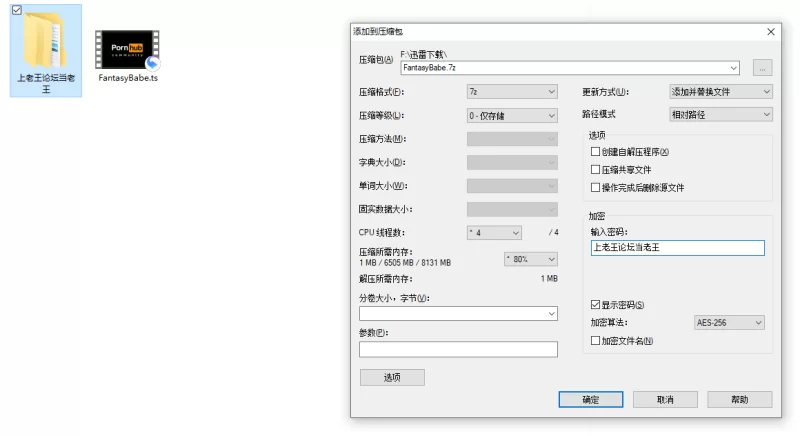Open the 选项 button at bottom left
This screenshot has width=800, height=436.
(x=392, y=377)
